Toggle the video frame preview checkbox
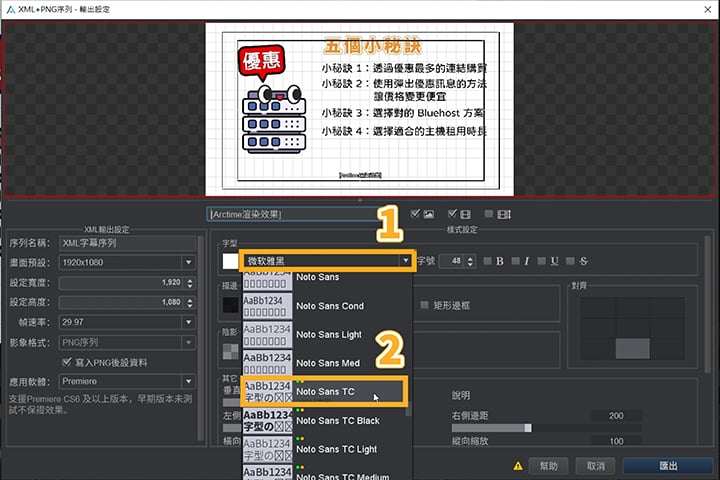Viewport: 720px width, 480px height. (x=452, y=214)
